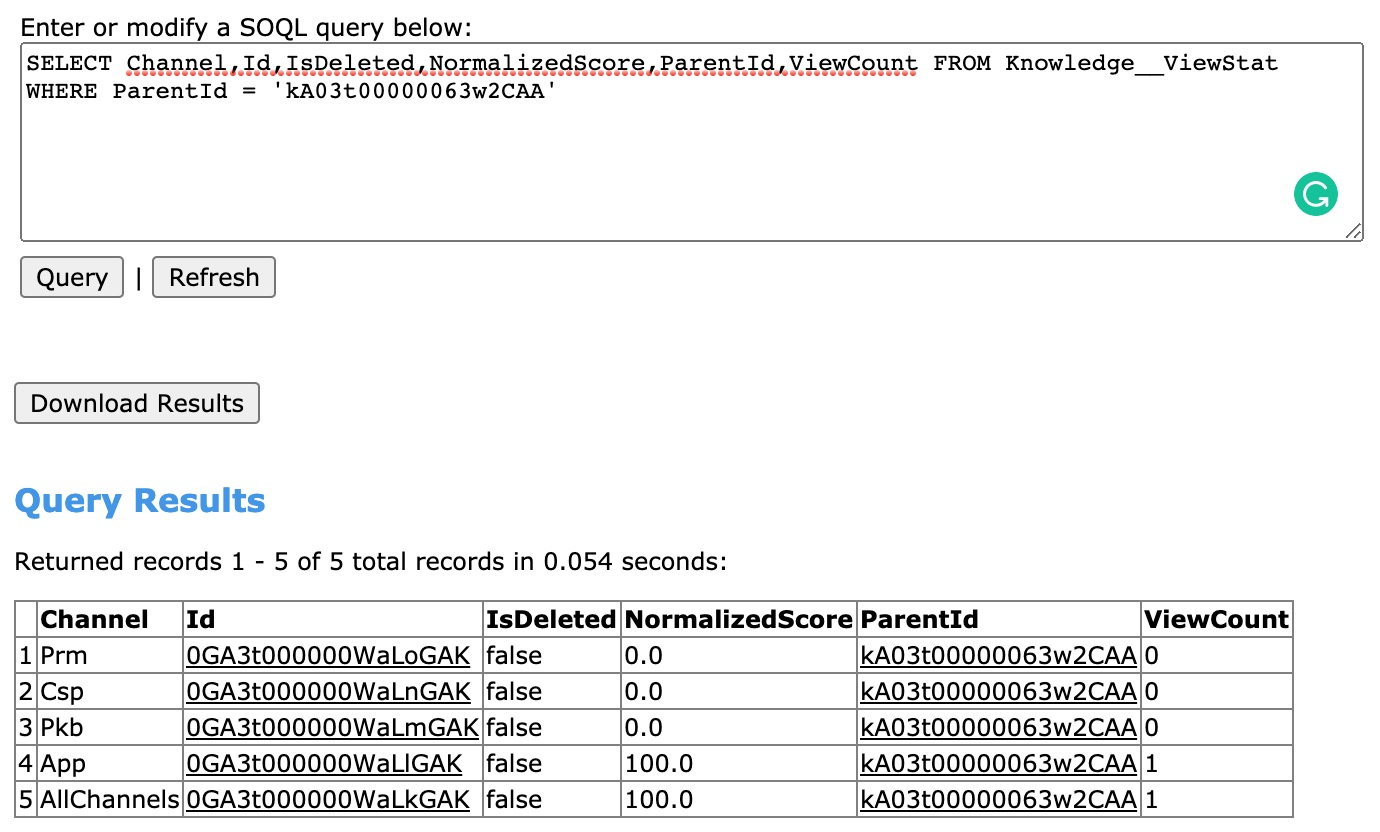Open the ParentId link in the Csp row
This screenshot has height=832, width=1380.
coord(998,691)
